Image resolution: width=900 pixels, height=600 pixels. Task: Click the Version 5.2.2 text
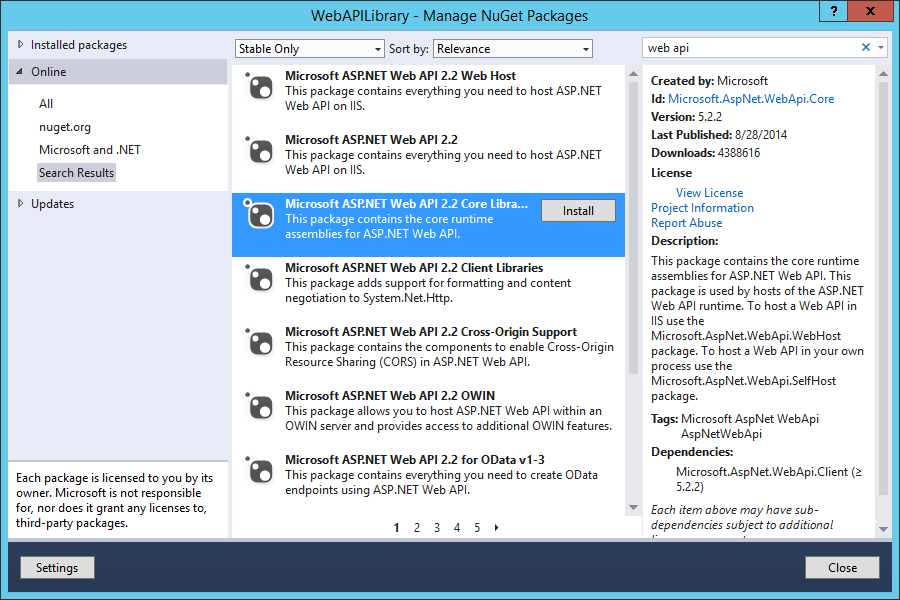[x=686, y=117]
